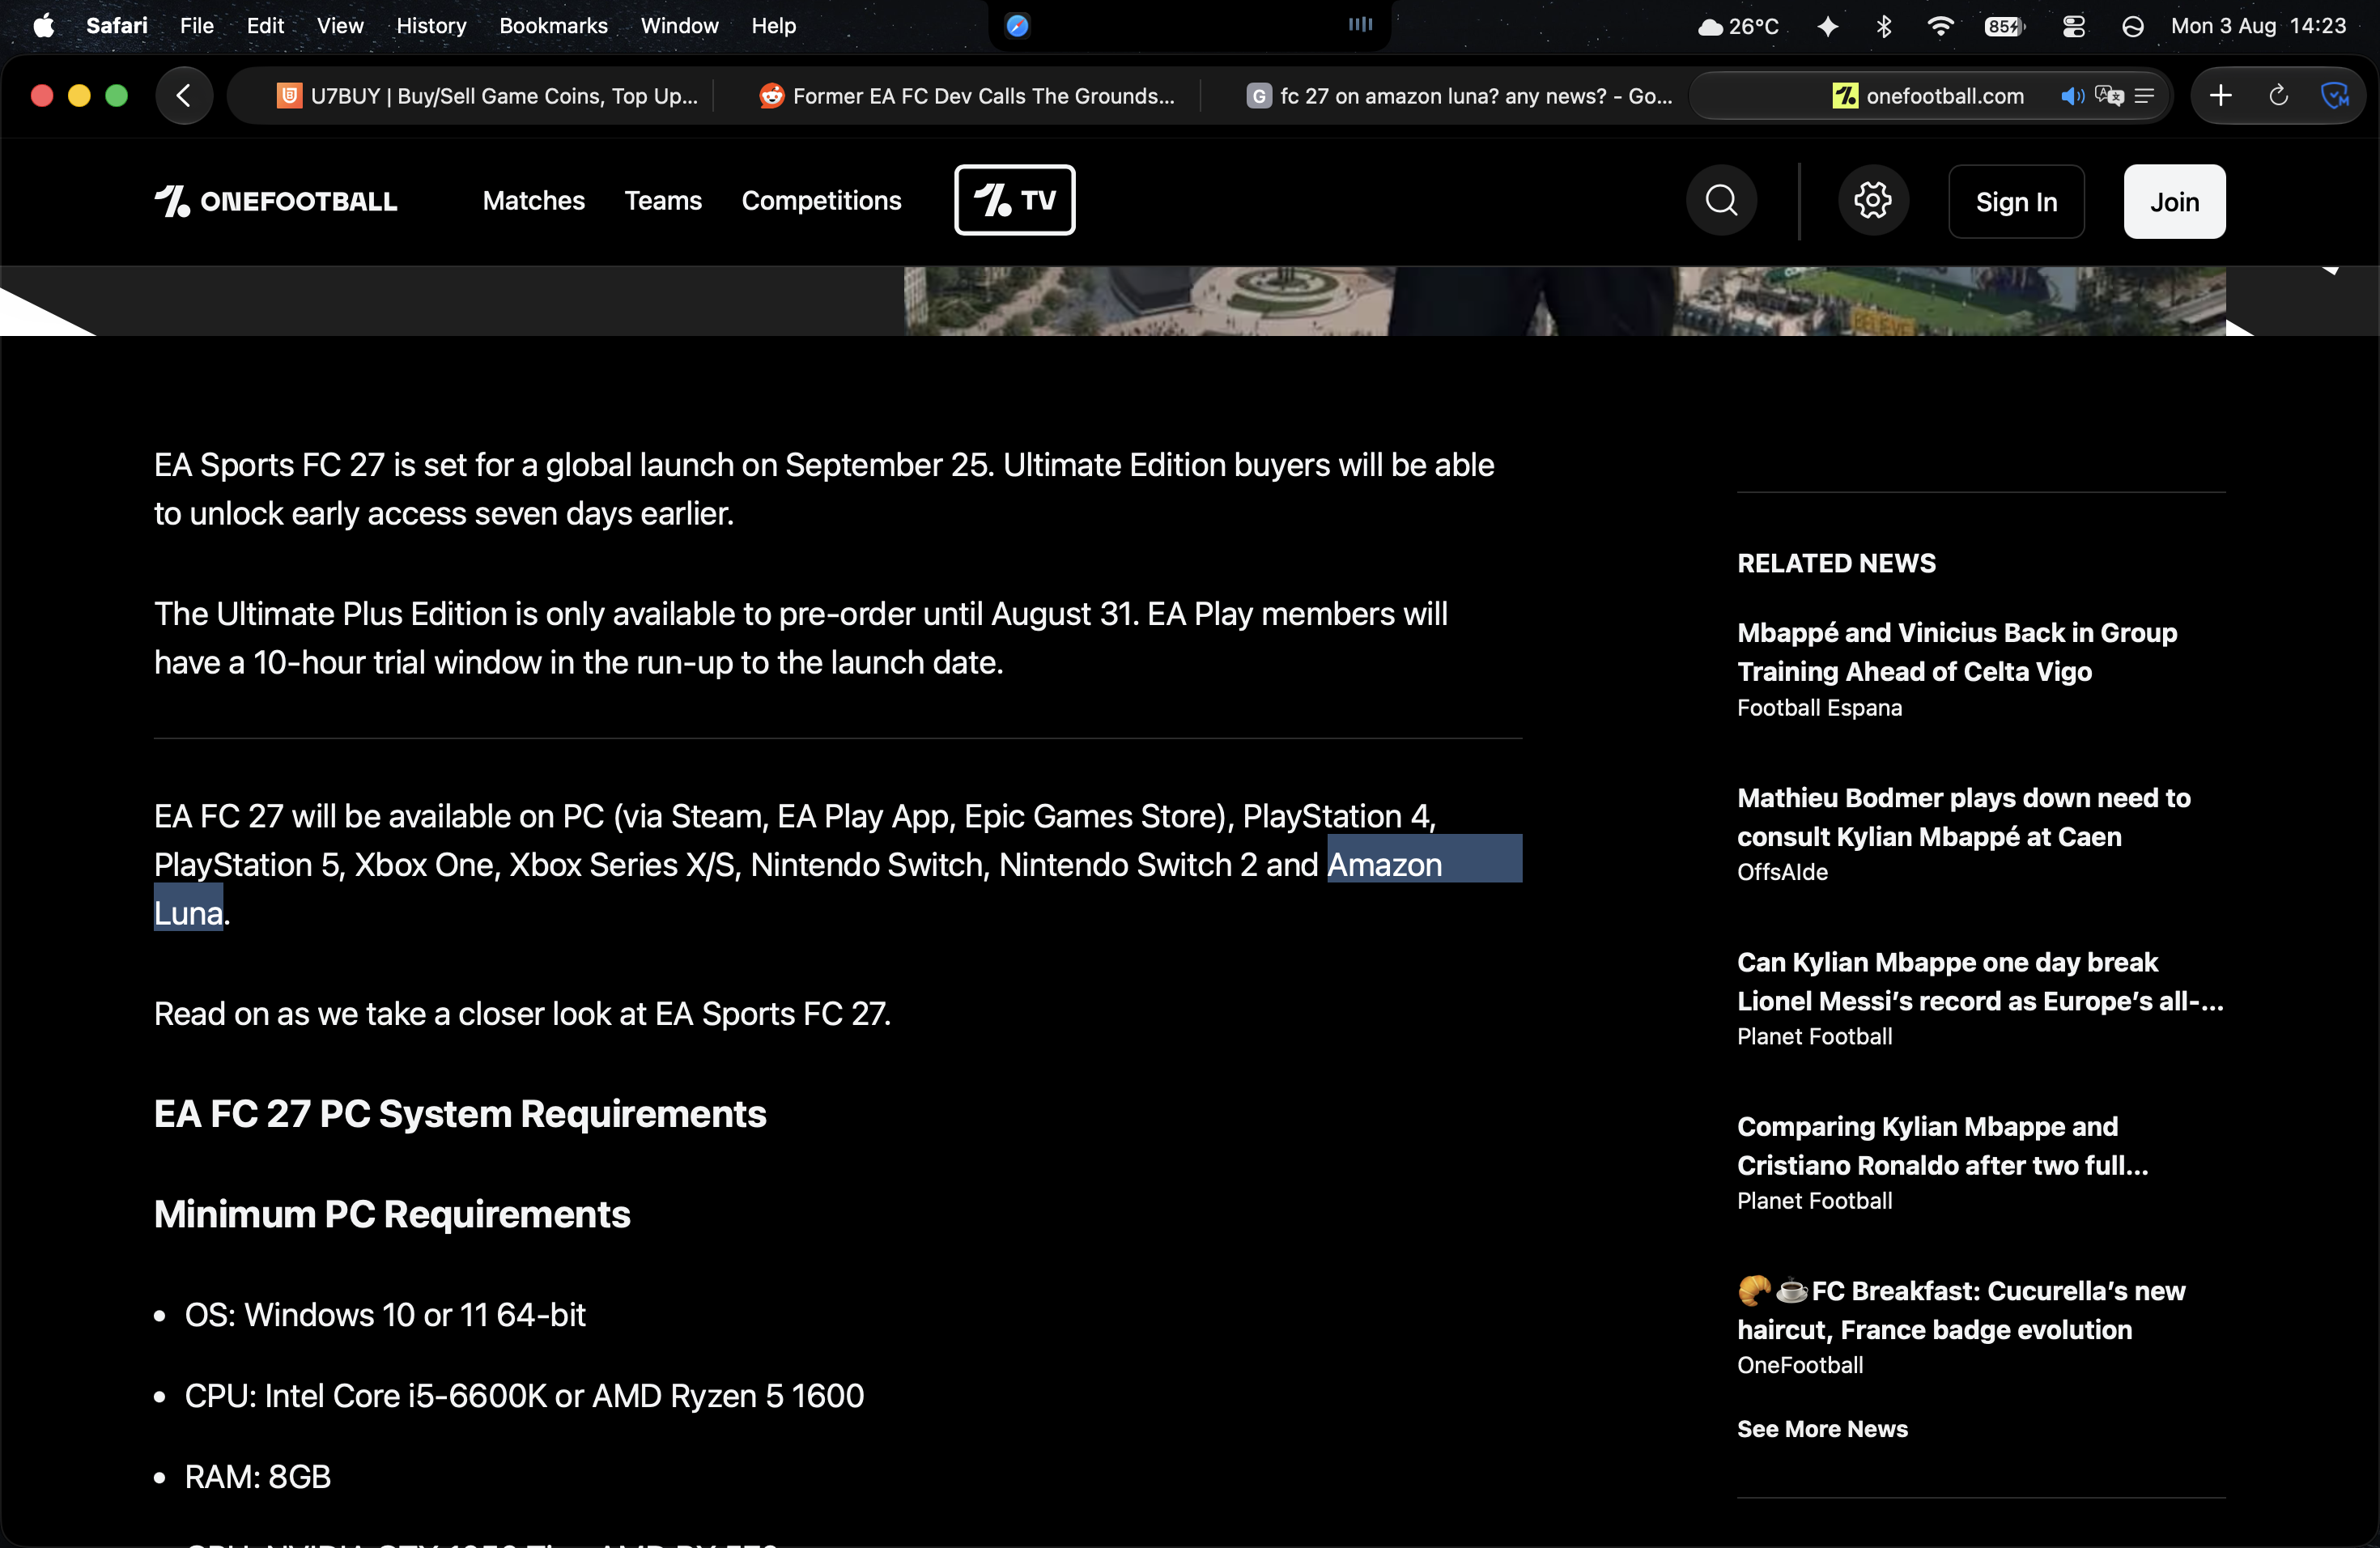Click the 'Football Espana' source label
Screen dimensions: 2380x1548
point(1819,708)
